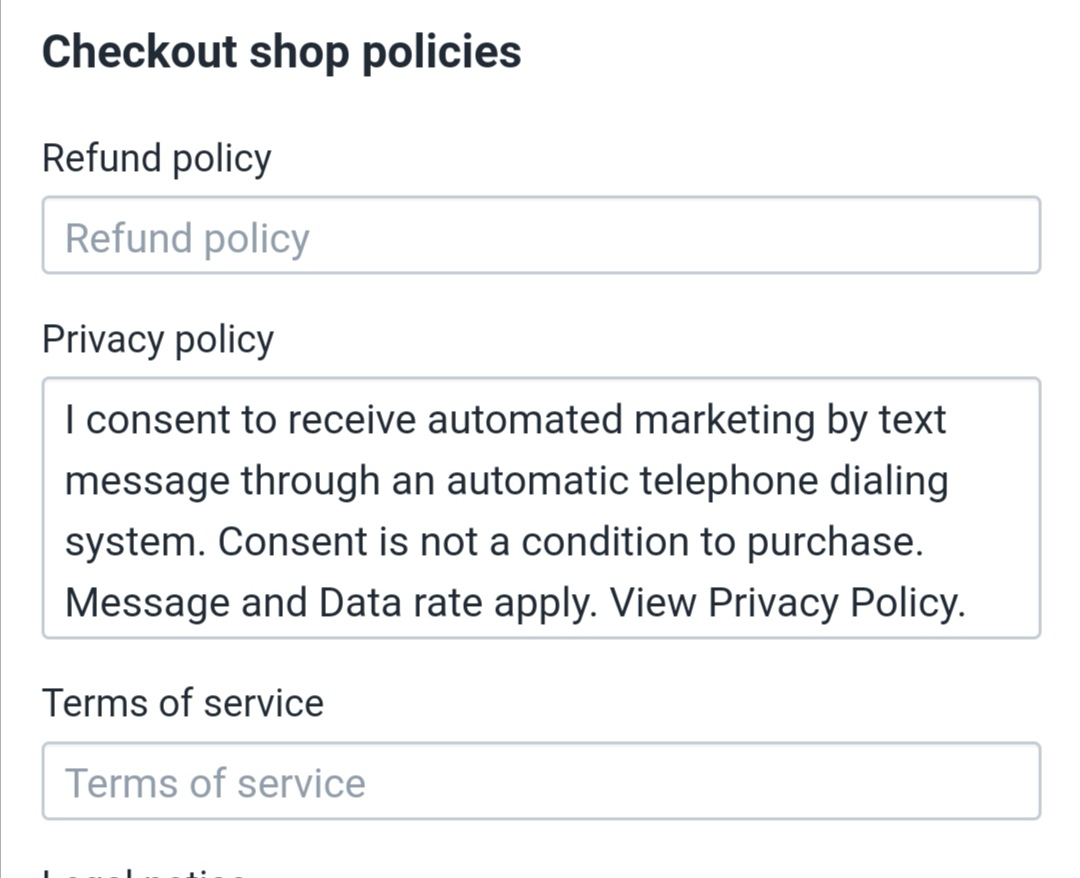This screenshot has width=1080, height=878.
Task: Click the "Terms of service" label above its field
Action: 182,703
